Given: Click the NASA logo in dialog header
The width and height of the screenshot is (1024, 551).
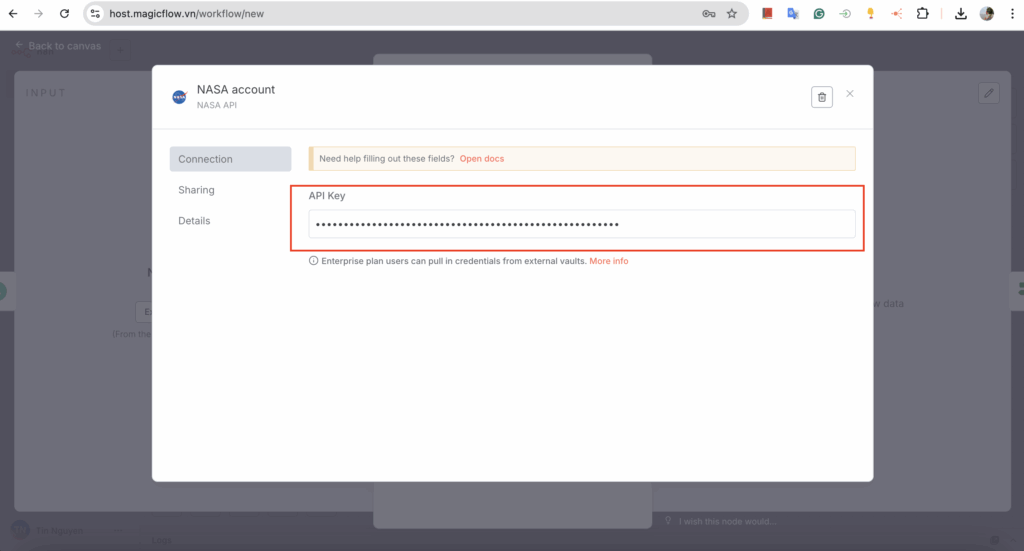Looking at the screenshot, I should 179,97.
